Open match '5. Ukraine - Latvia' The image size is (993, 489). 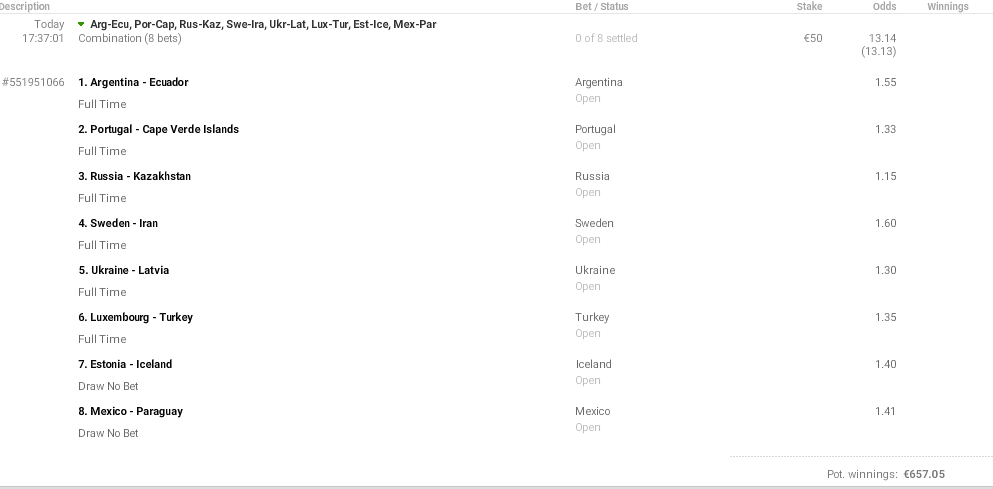pos(123,270)
